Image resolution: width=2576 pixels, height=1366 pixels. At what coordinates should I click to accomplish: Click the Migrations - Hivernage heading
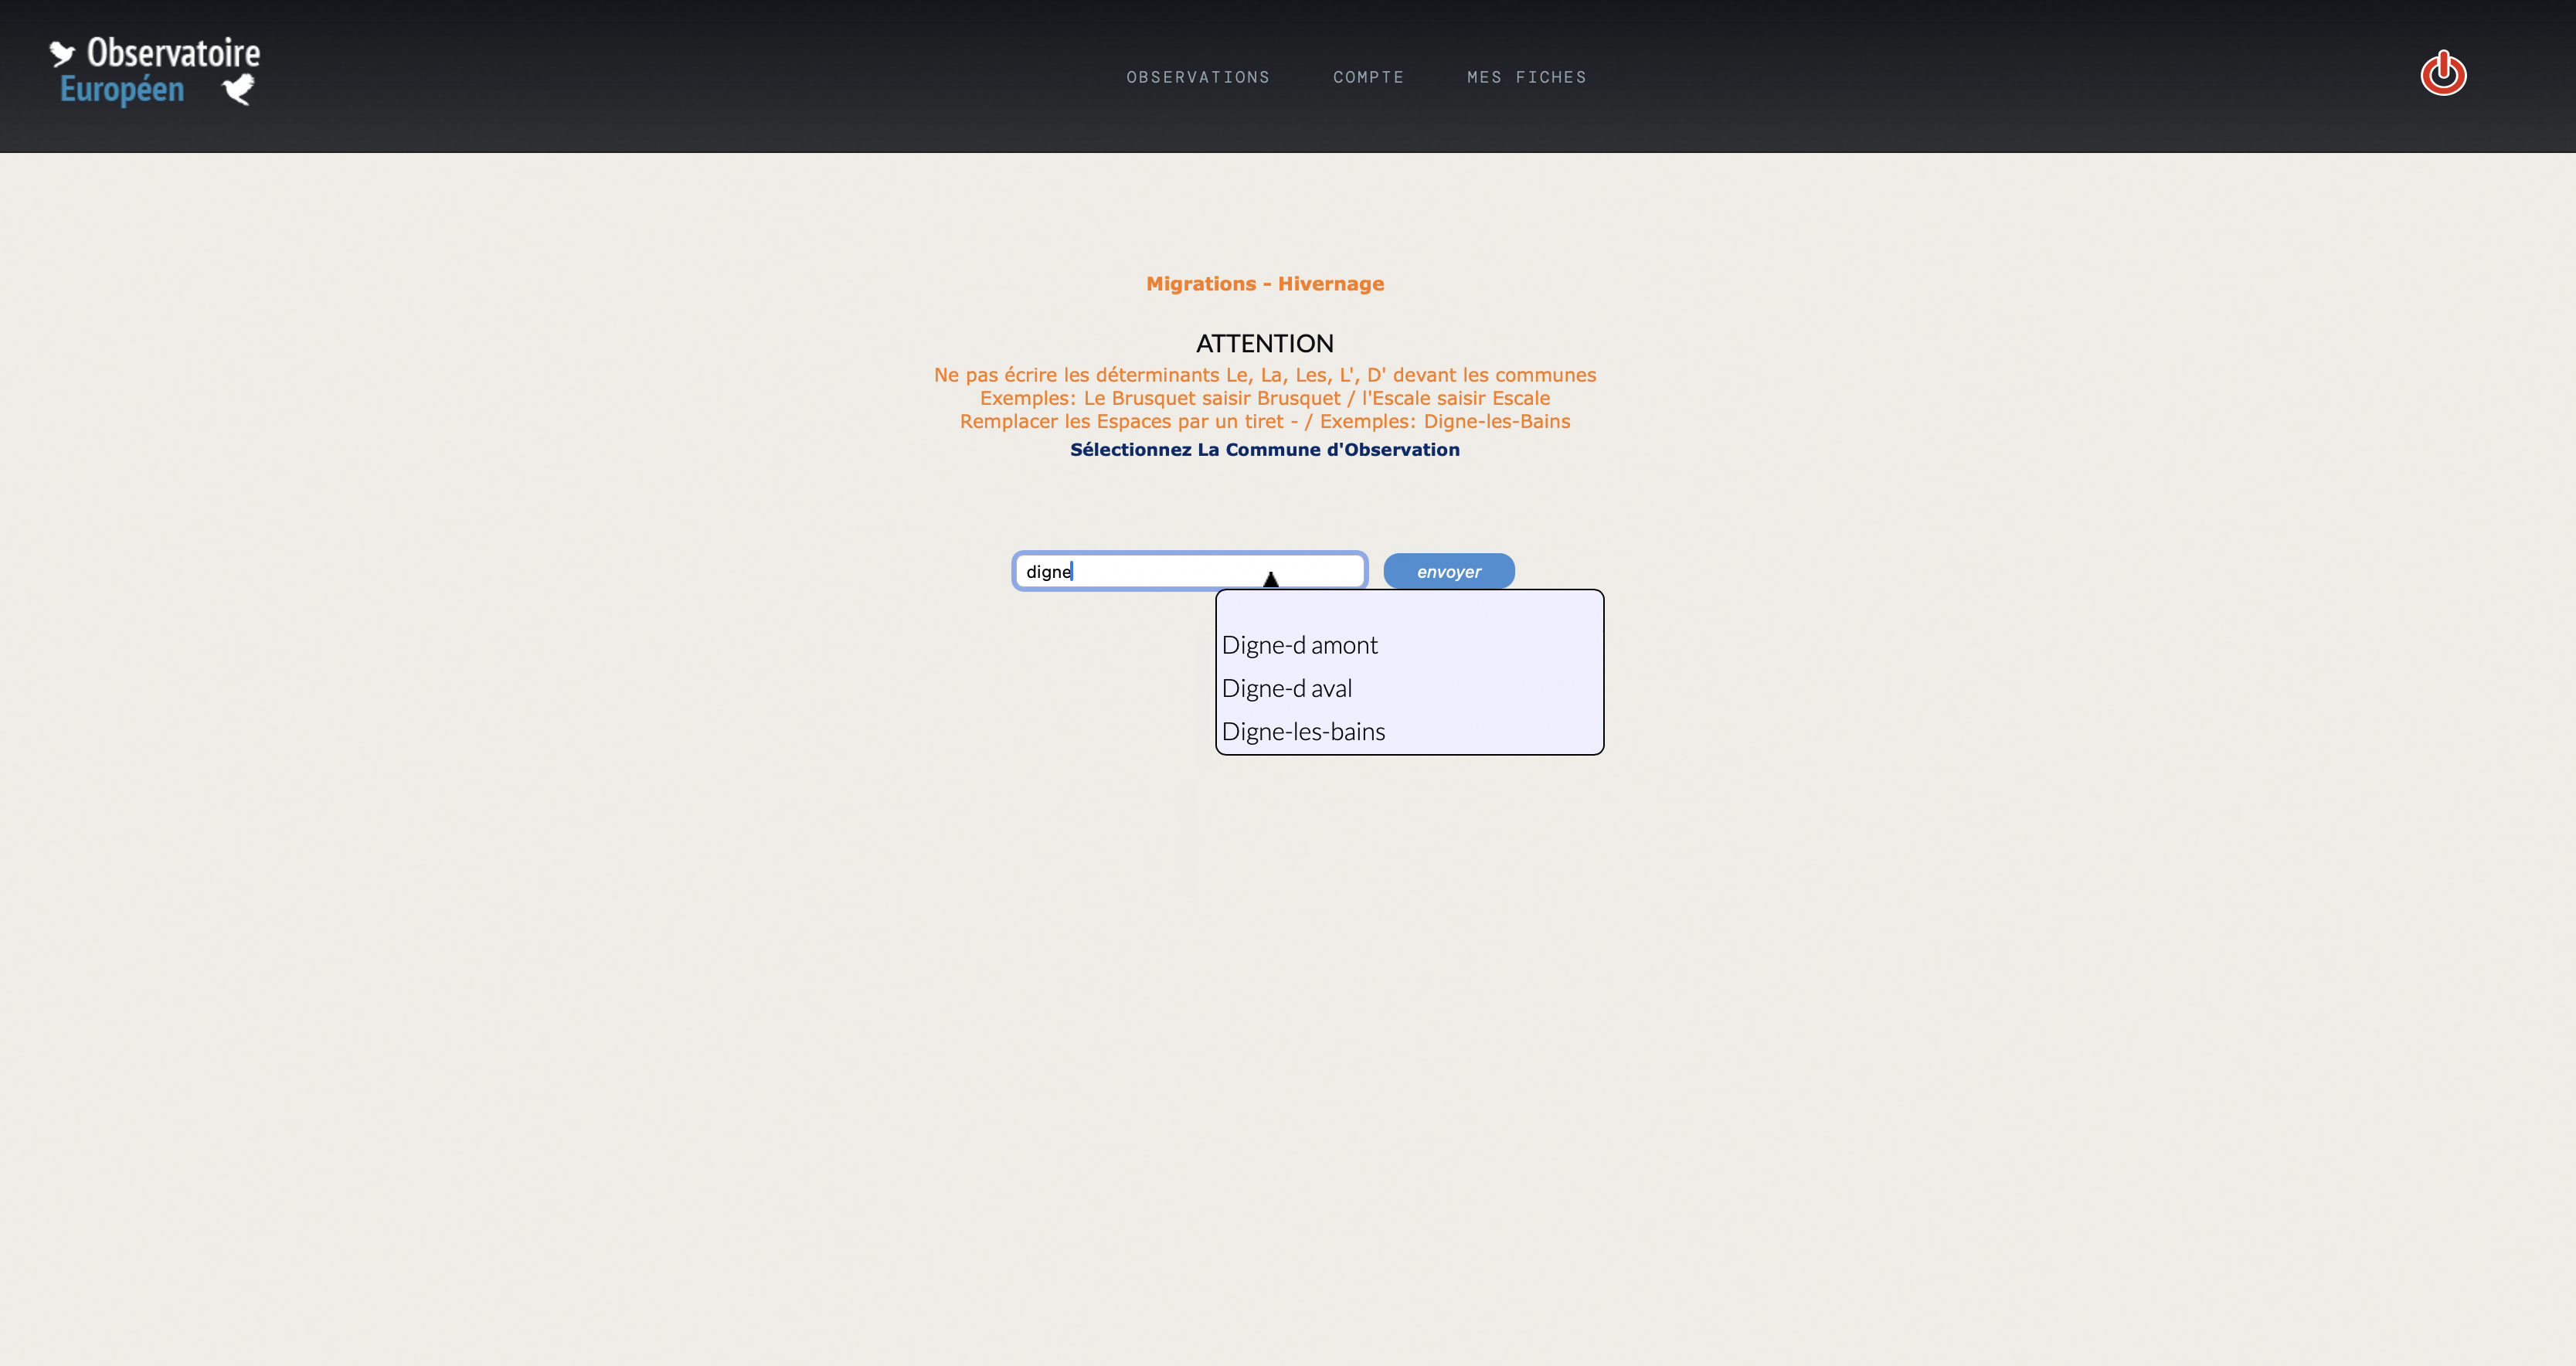coord(1264,284)
